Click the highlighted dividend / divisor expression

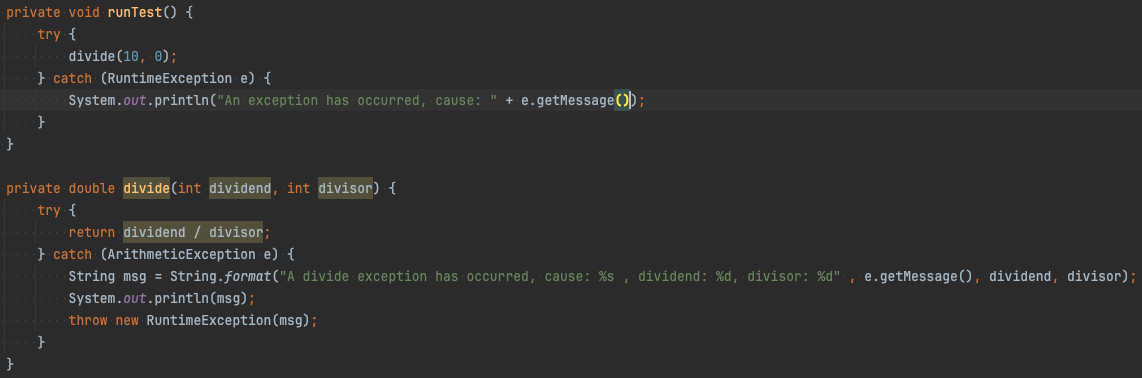pyautogui.click(x=193, y=232)
